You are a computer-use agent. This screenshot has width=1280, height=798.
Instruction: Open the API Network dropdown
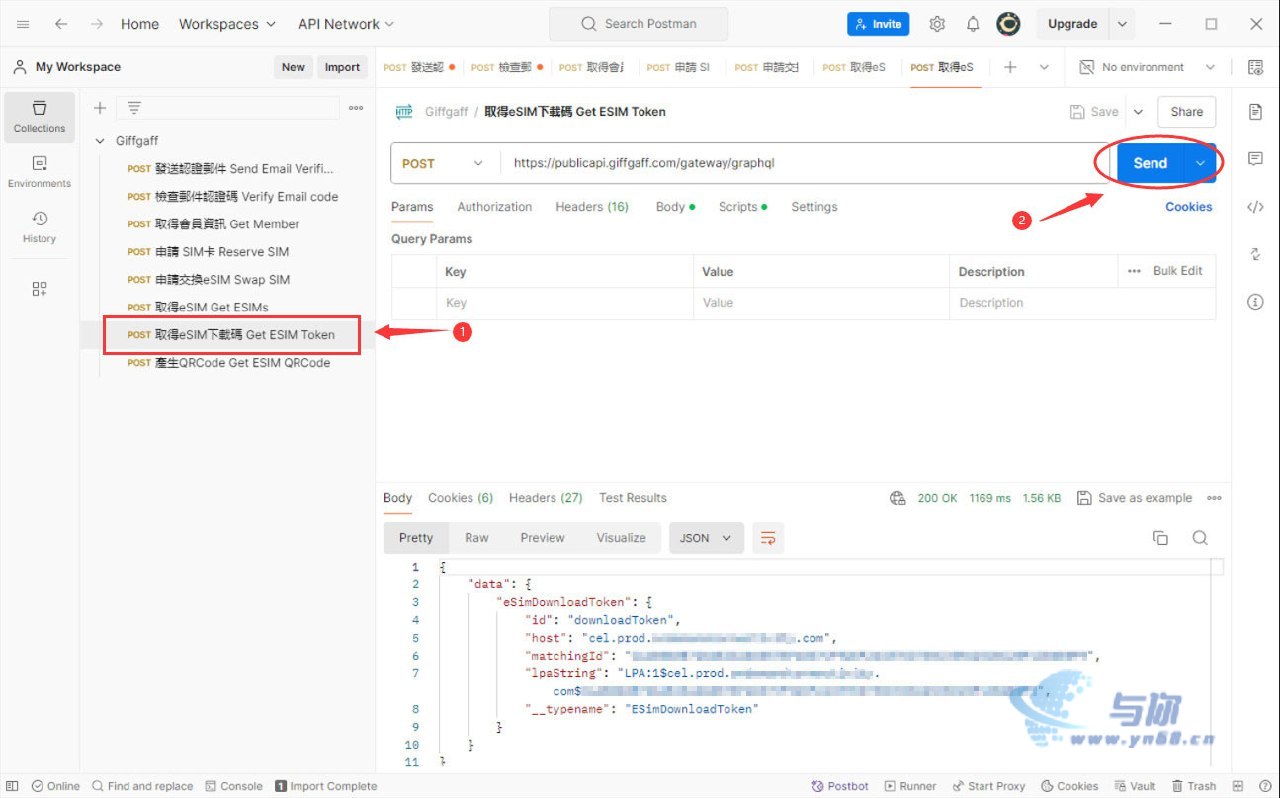[346, 24]
